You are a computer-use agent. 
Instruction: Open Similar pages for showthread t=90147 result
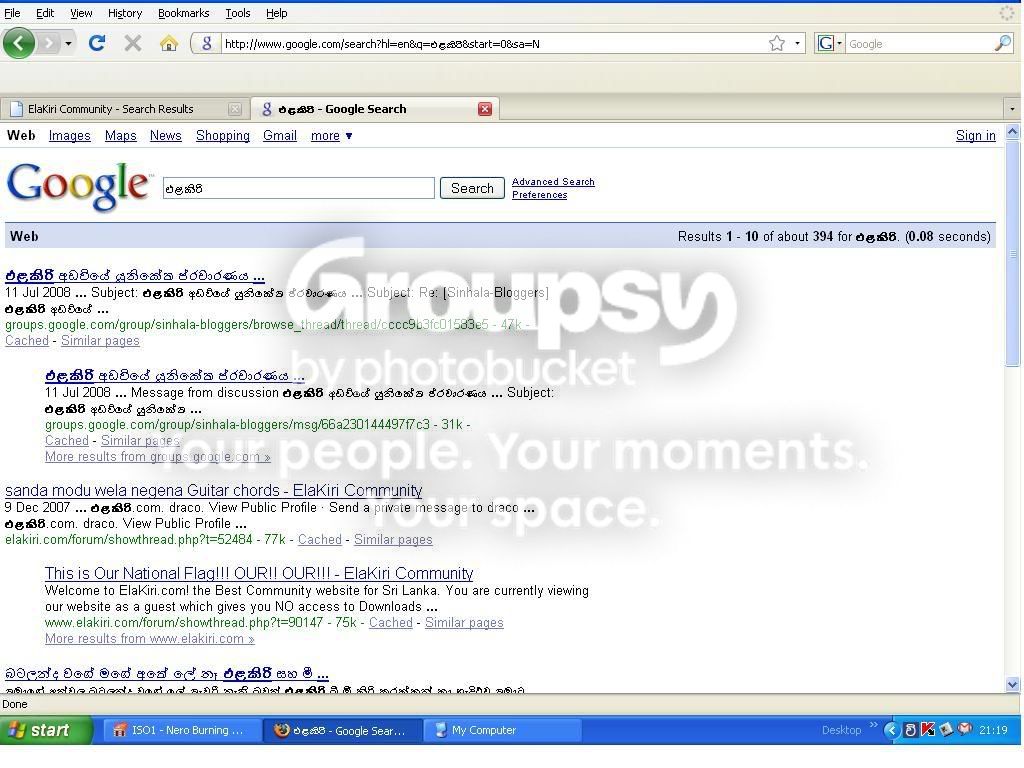[x=464, y=622]
